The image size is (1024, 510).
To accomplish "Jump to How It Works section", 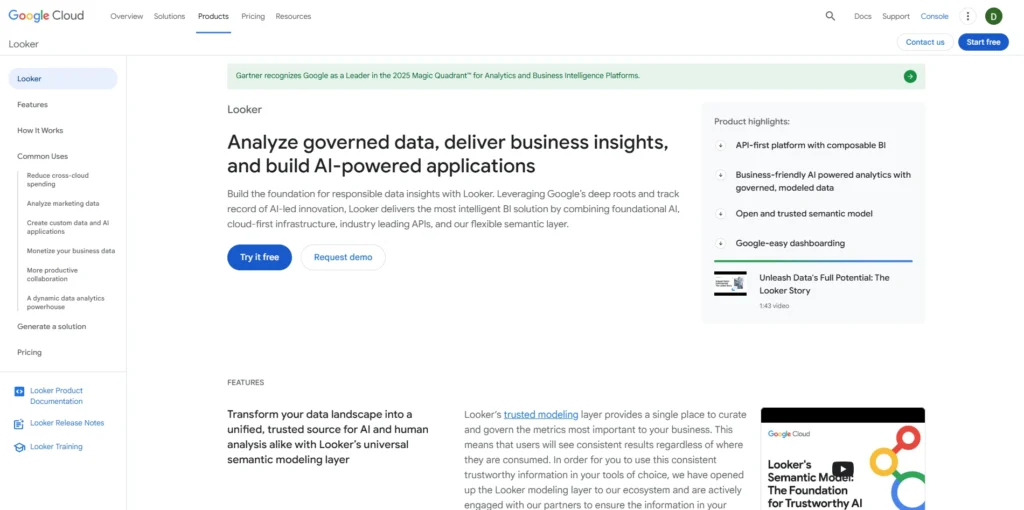I will tap(40, 131).
